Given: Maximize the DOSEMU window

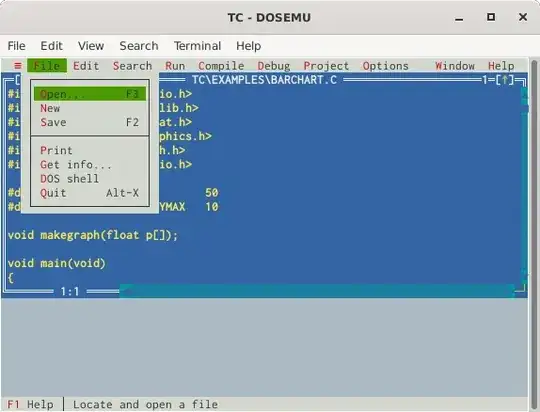Looking at the screenshot, I should click(491, 17).
